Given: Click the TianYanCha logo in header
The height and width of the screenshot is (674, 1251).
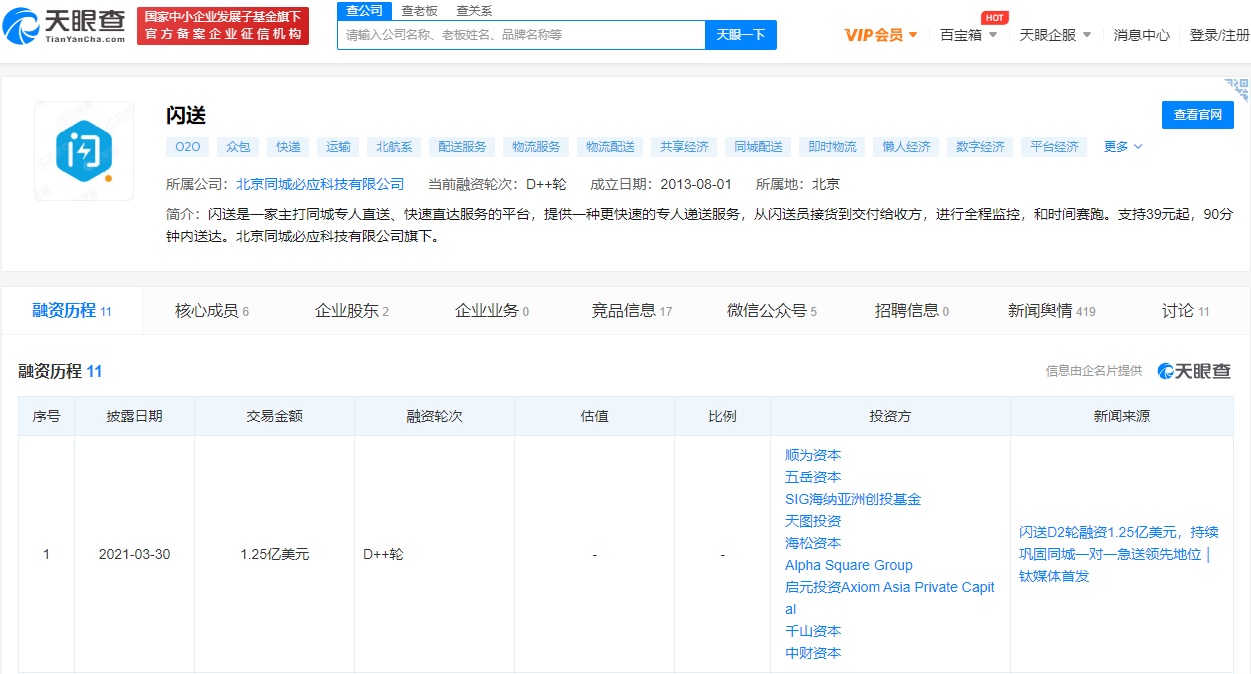Looking at the screenshot, I should (67, 26).
